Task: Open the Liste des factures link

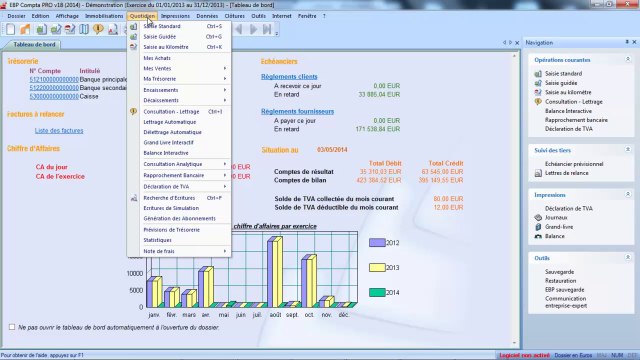Action: point(59,131)
